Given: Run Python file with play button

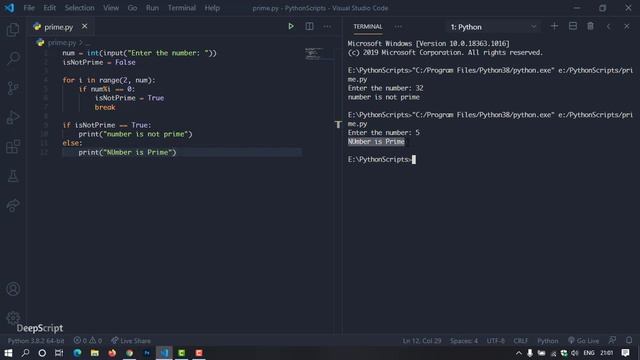Looking at the screenshot, I should click(x=291, y=27).
